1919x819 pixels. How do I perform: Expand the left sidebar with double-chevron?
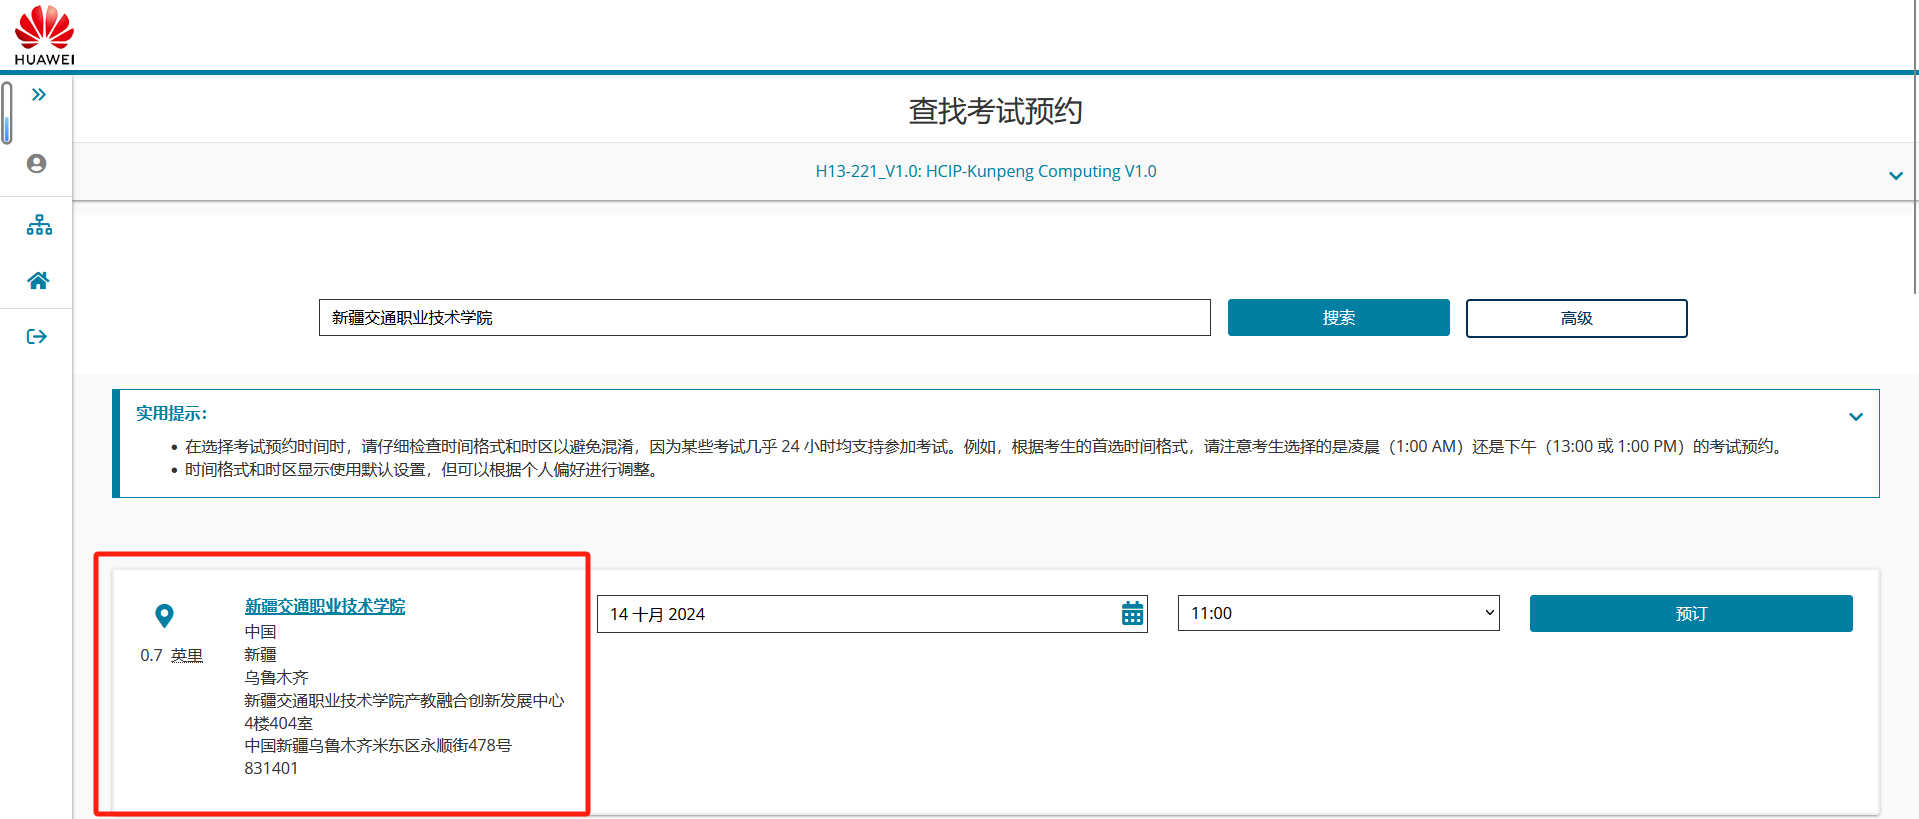tap(38, 95)
